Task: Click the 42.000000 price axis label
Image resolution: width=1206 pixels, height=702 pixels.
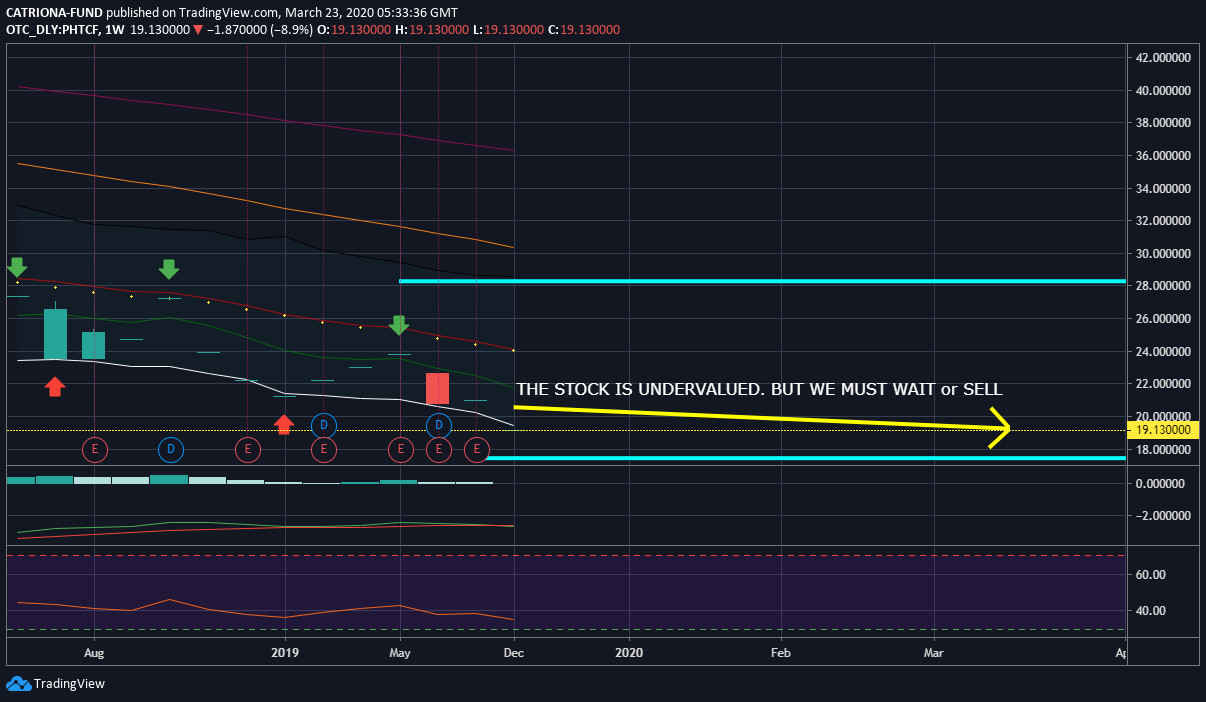Action: click(1163, 58)
